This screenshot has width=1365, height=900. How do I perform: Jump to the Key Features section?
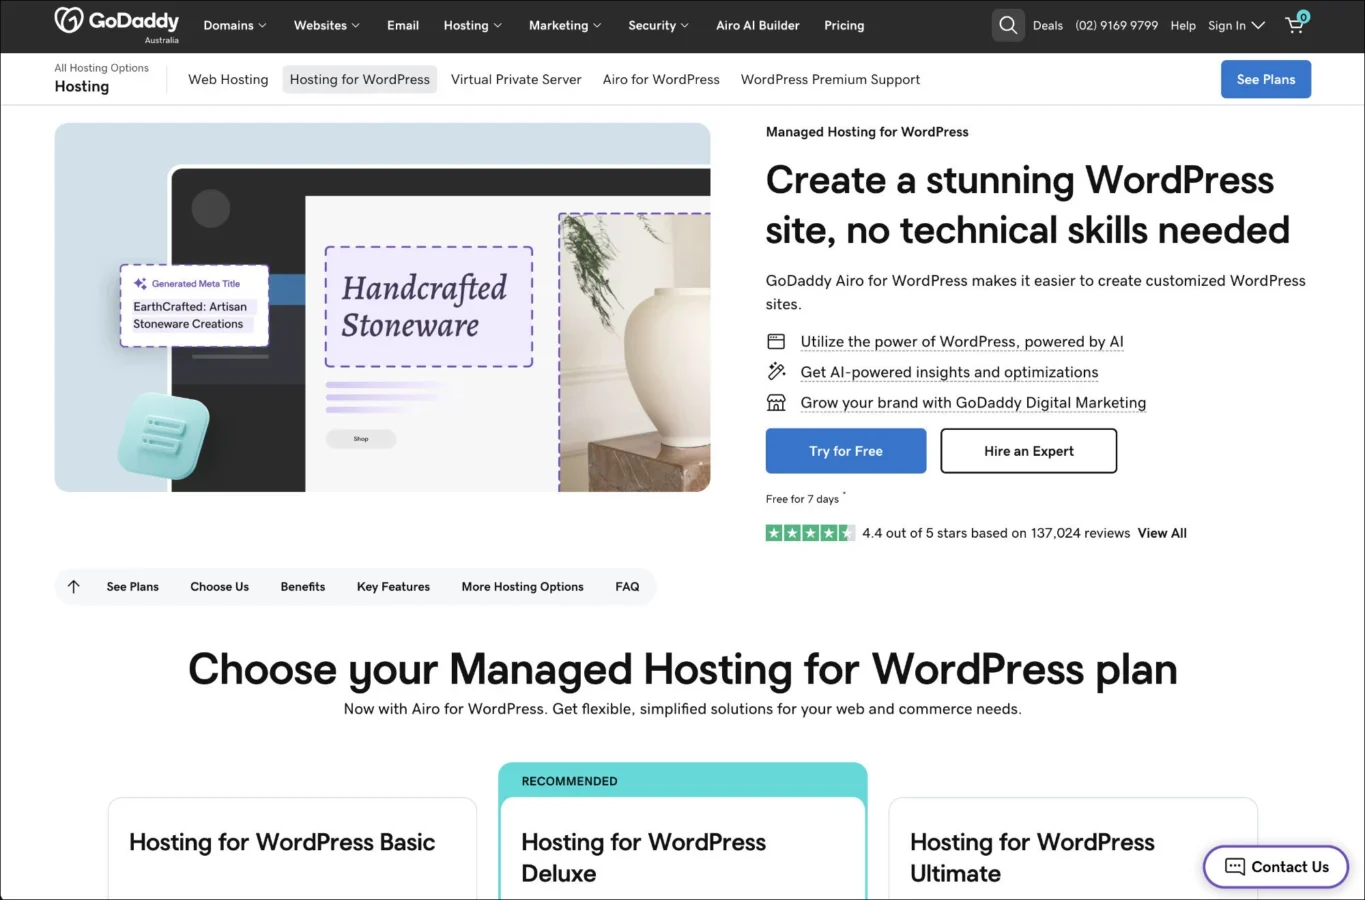tap(393, 587)
